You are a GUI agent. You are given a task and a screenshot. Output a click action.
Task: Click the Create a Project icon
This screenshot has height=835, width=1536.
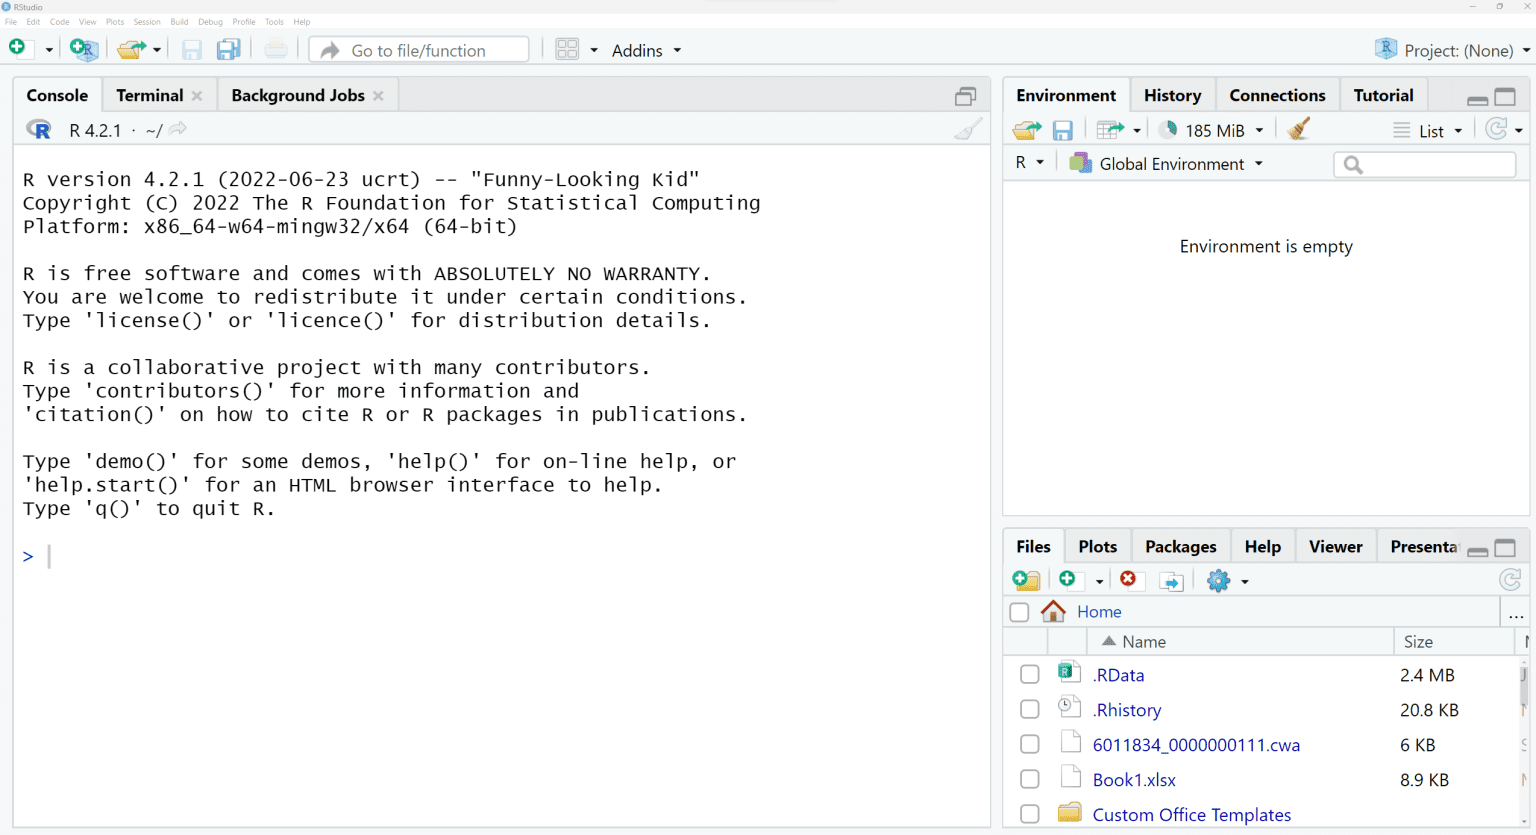point(84,49)
